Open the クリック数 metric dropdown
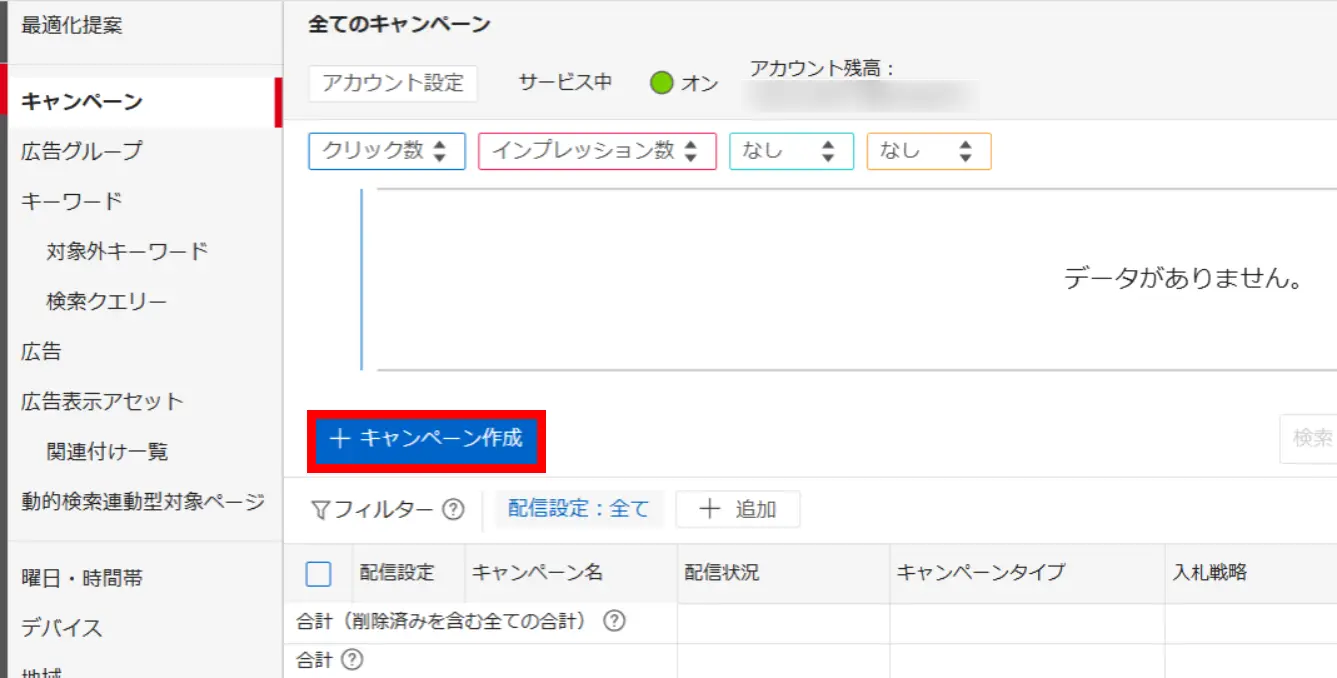The image size is (1337, 678). click(386, 151)
